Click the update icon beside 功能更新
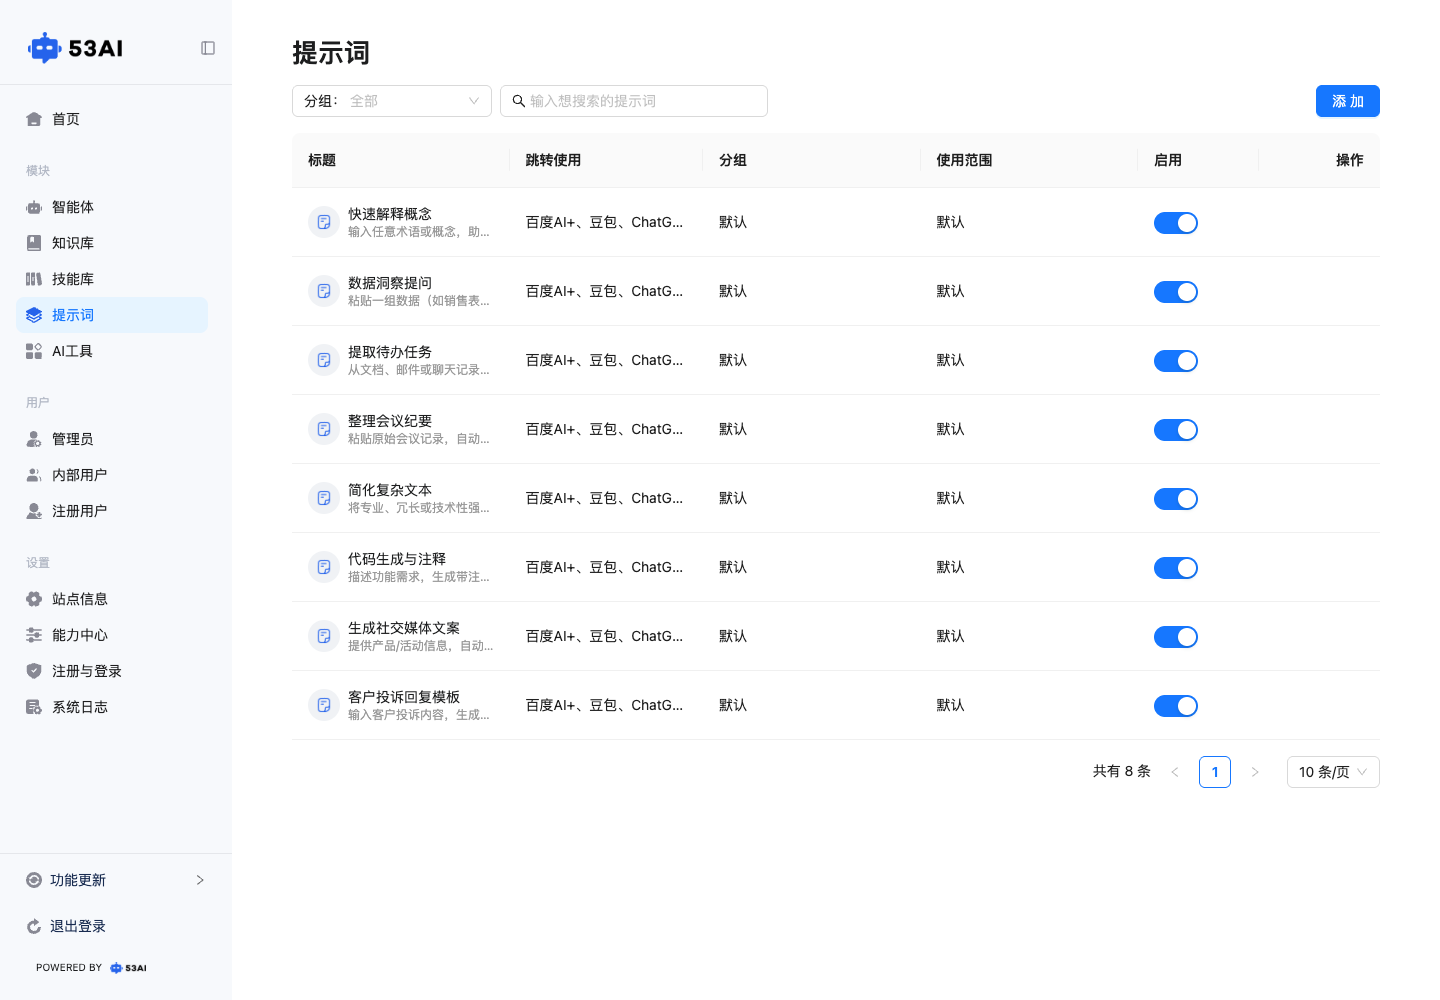1440x1000 pixels. click(x=34, y=880)
